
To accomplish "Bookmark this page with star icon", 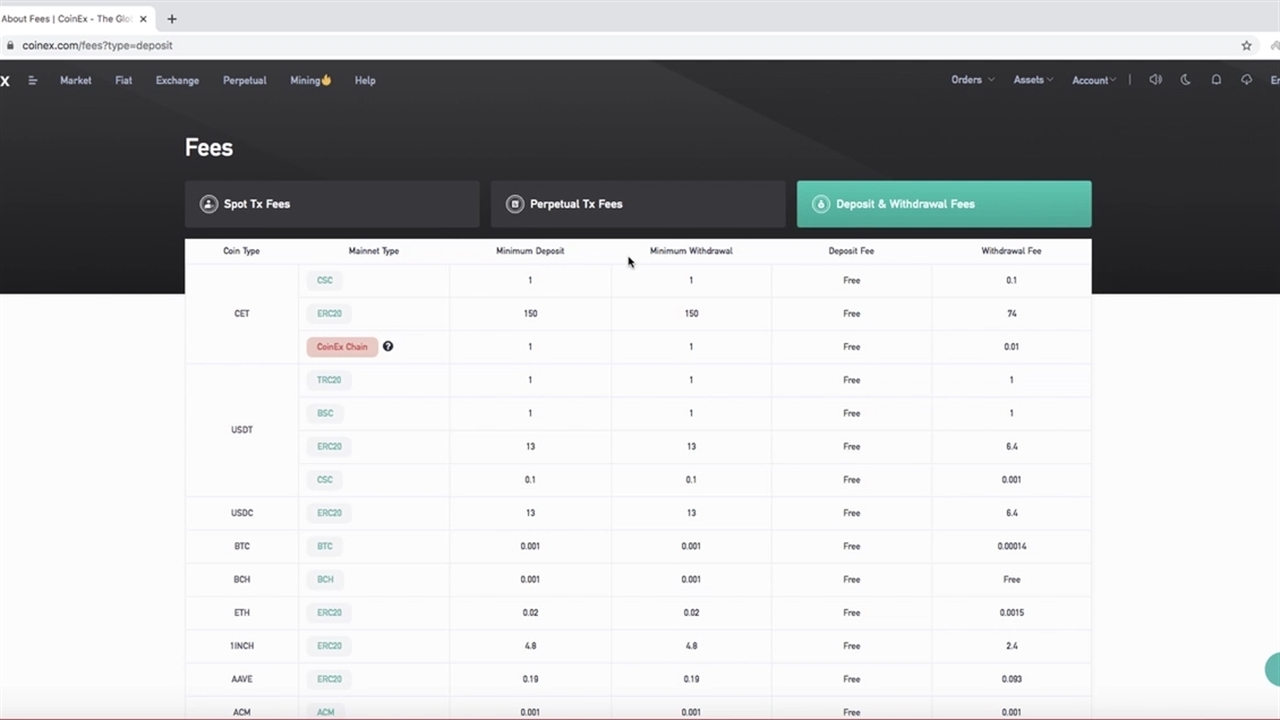I will click(x=1246, y=45).
